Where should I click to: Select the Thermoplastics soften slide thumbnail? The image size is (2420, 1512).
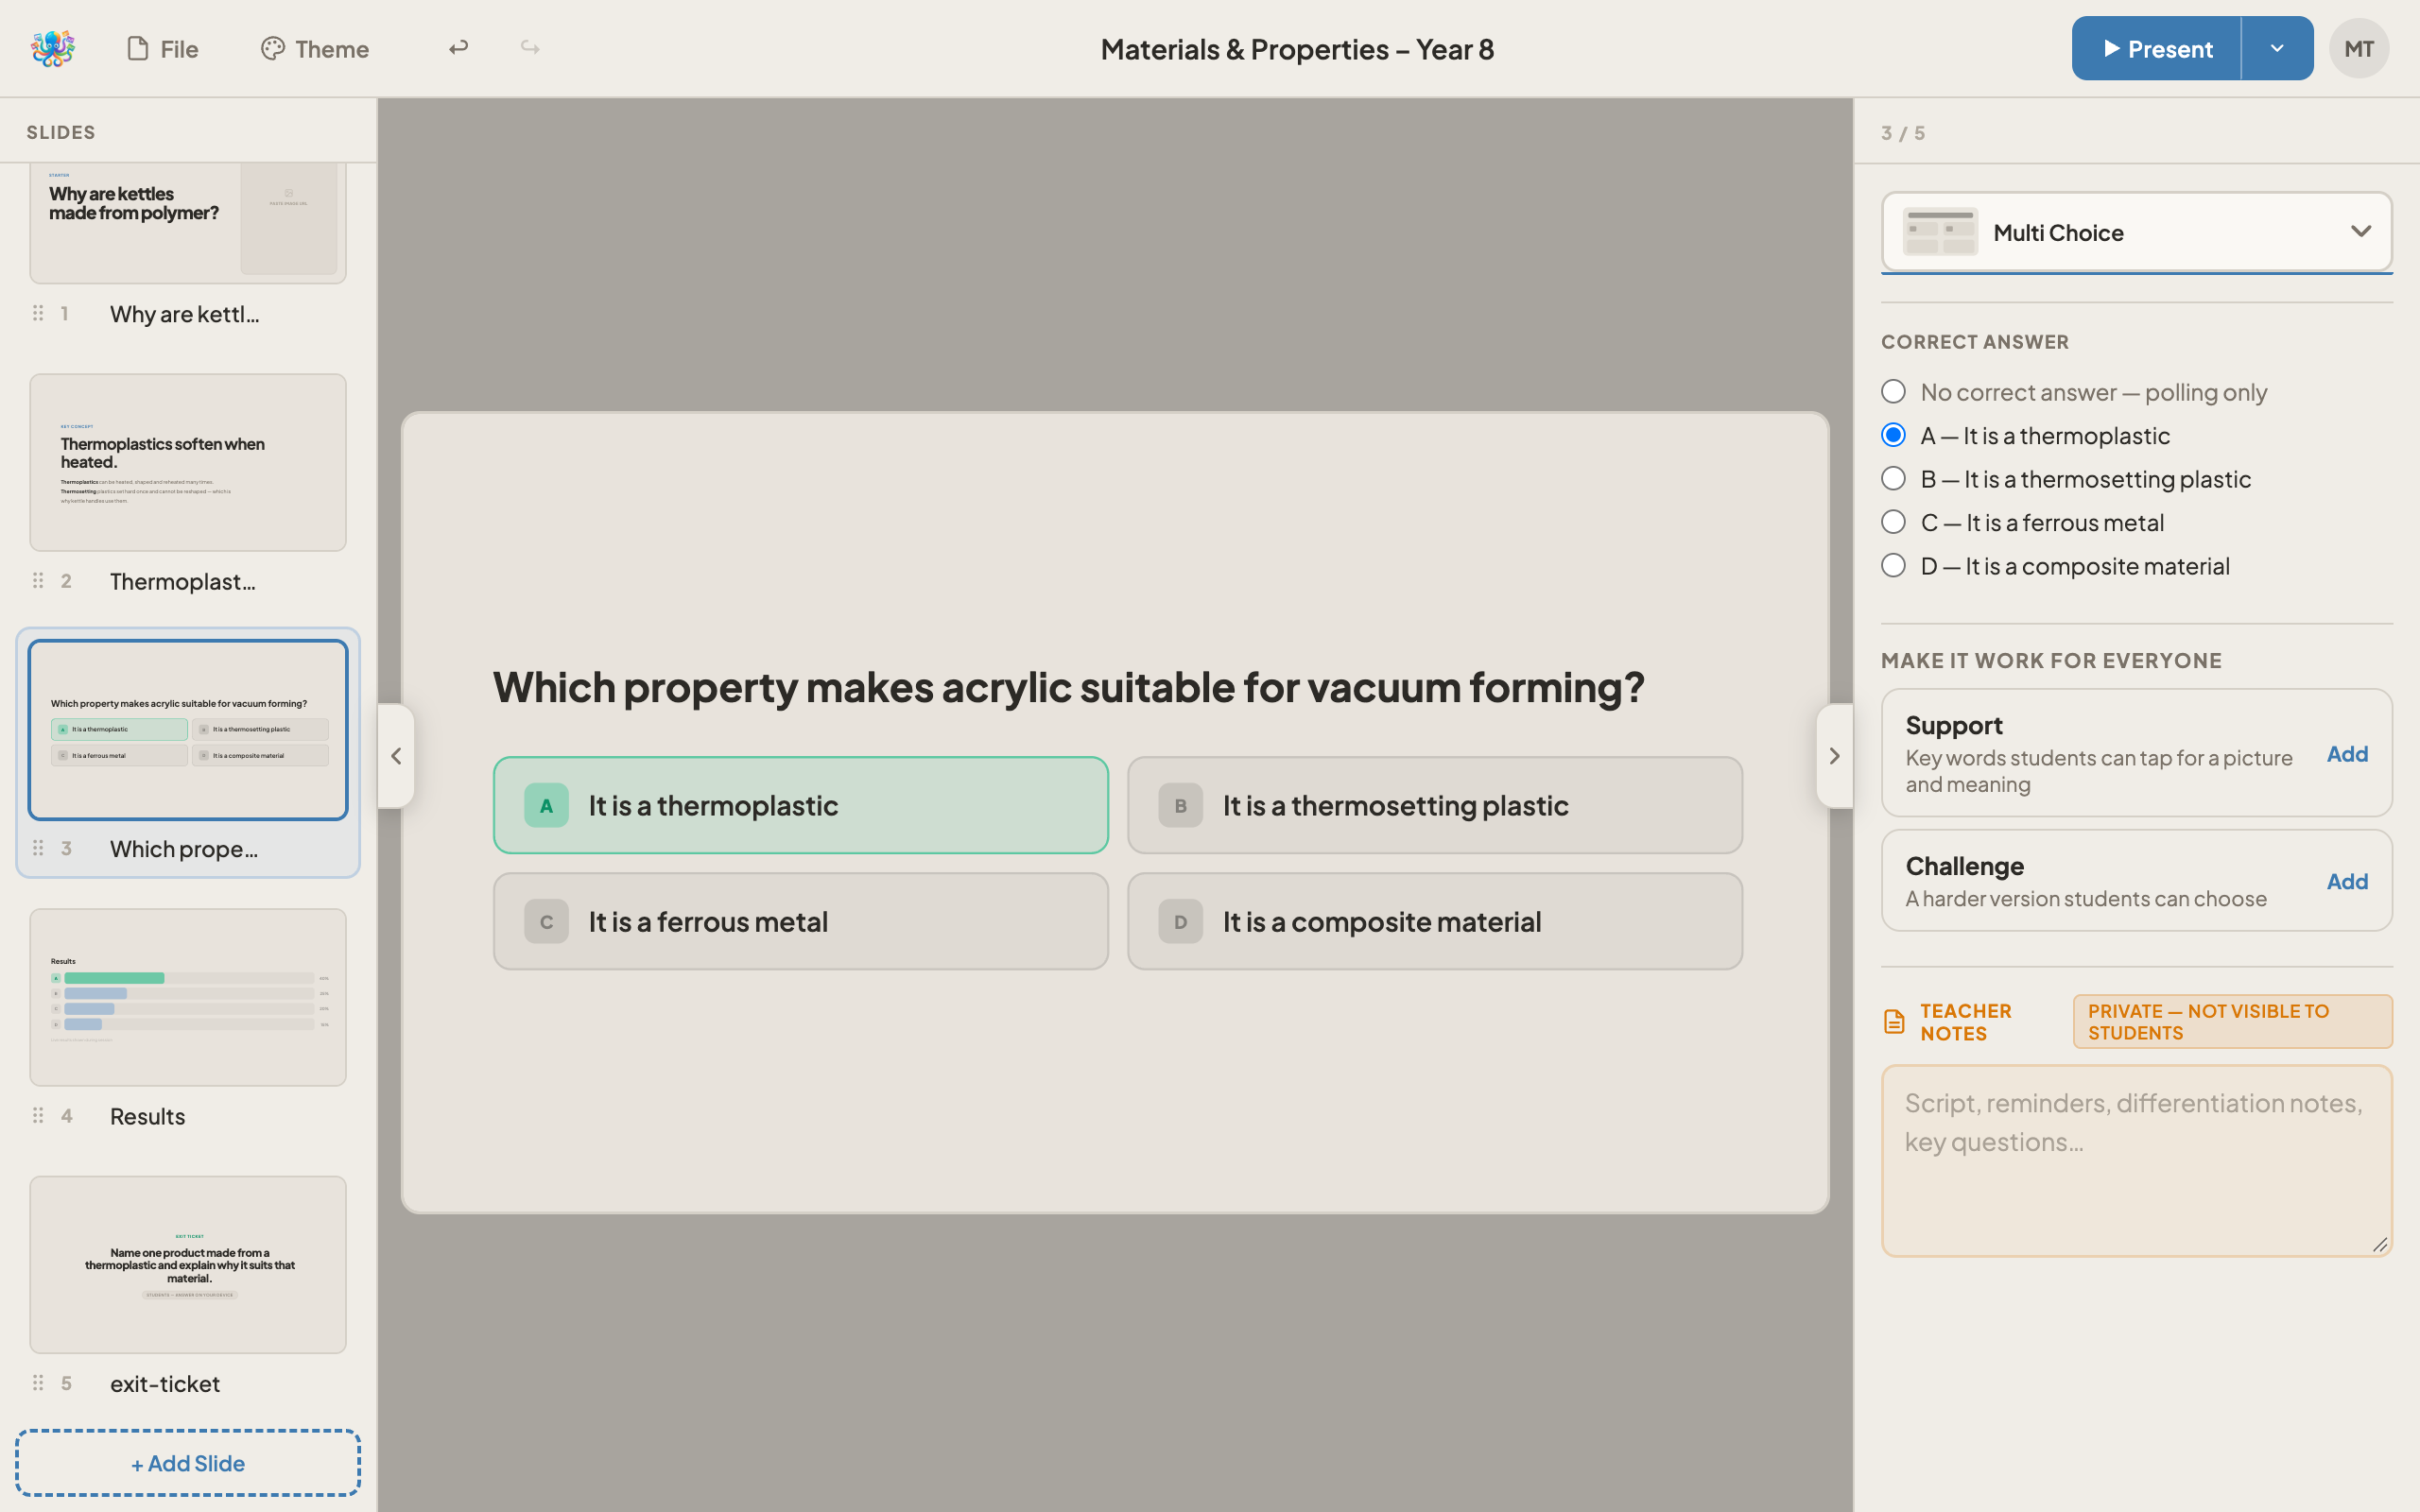[188, 462]
